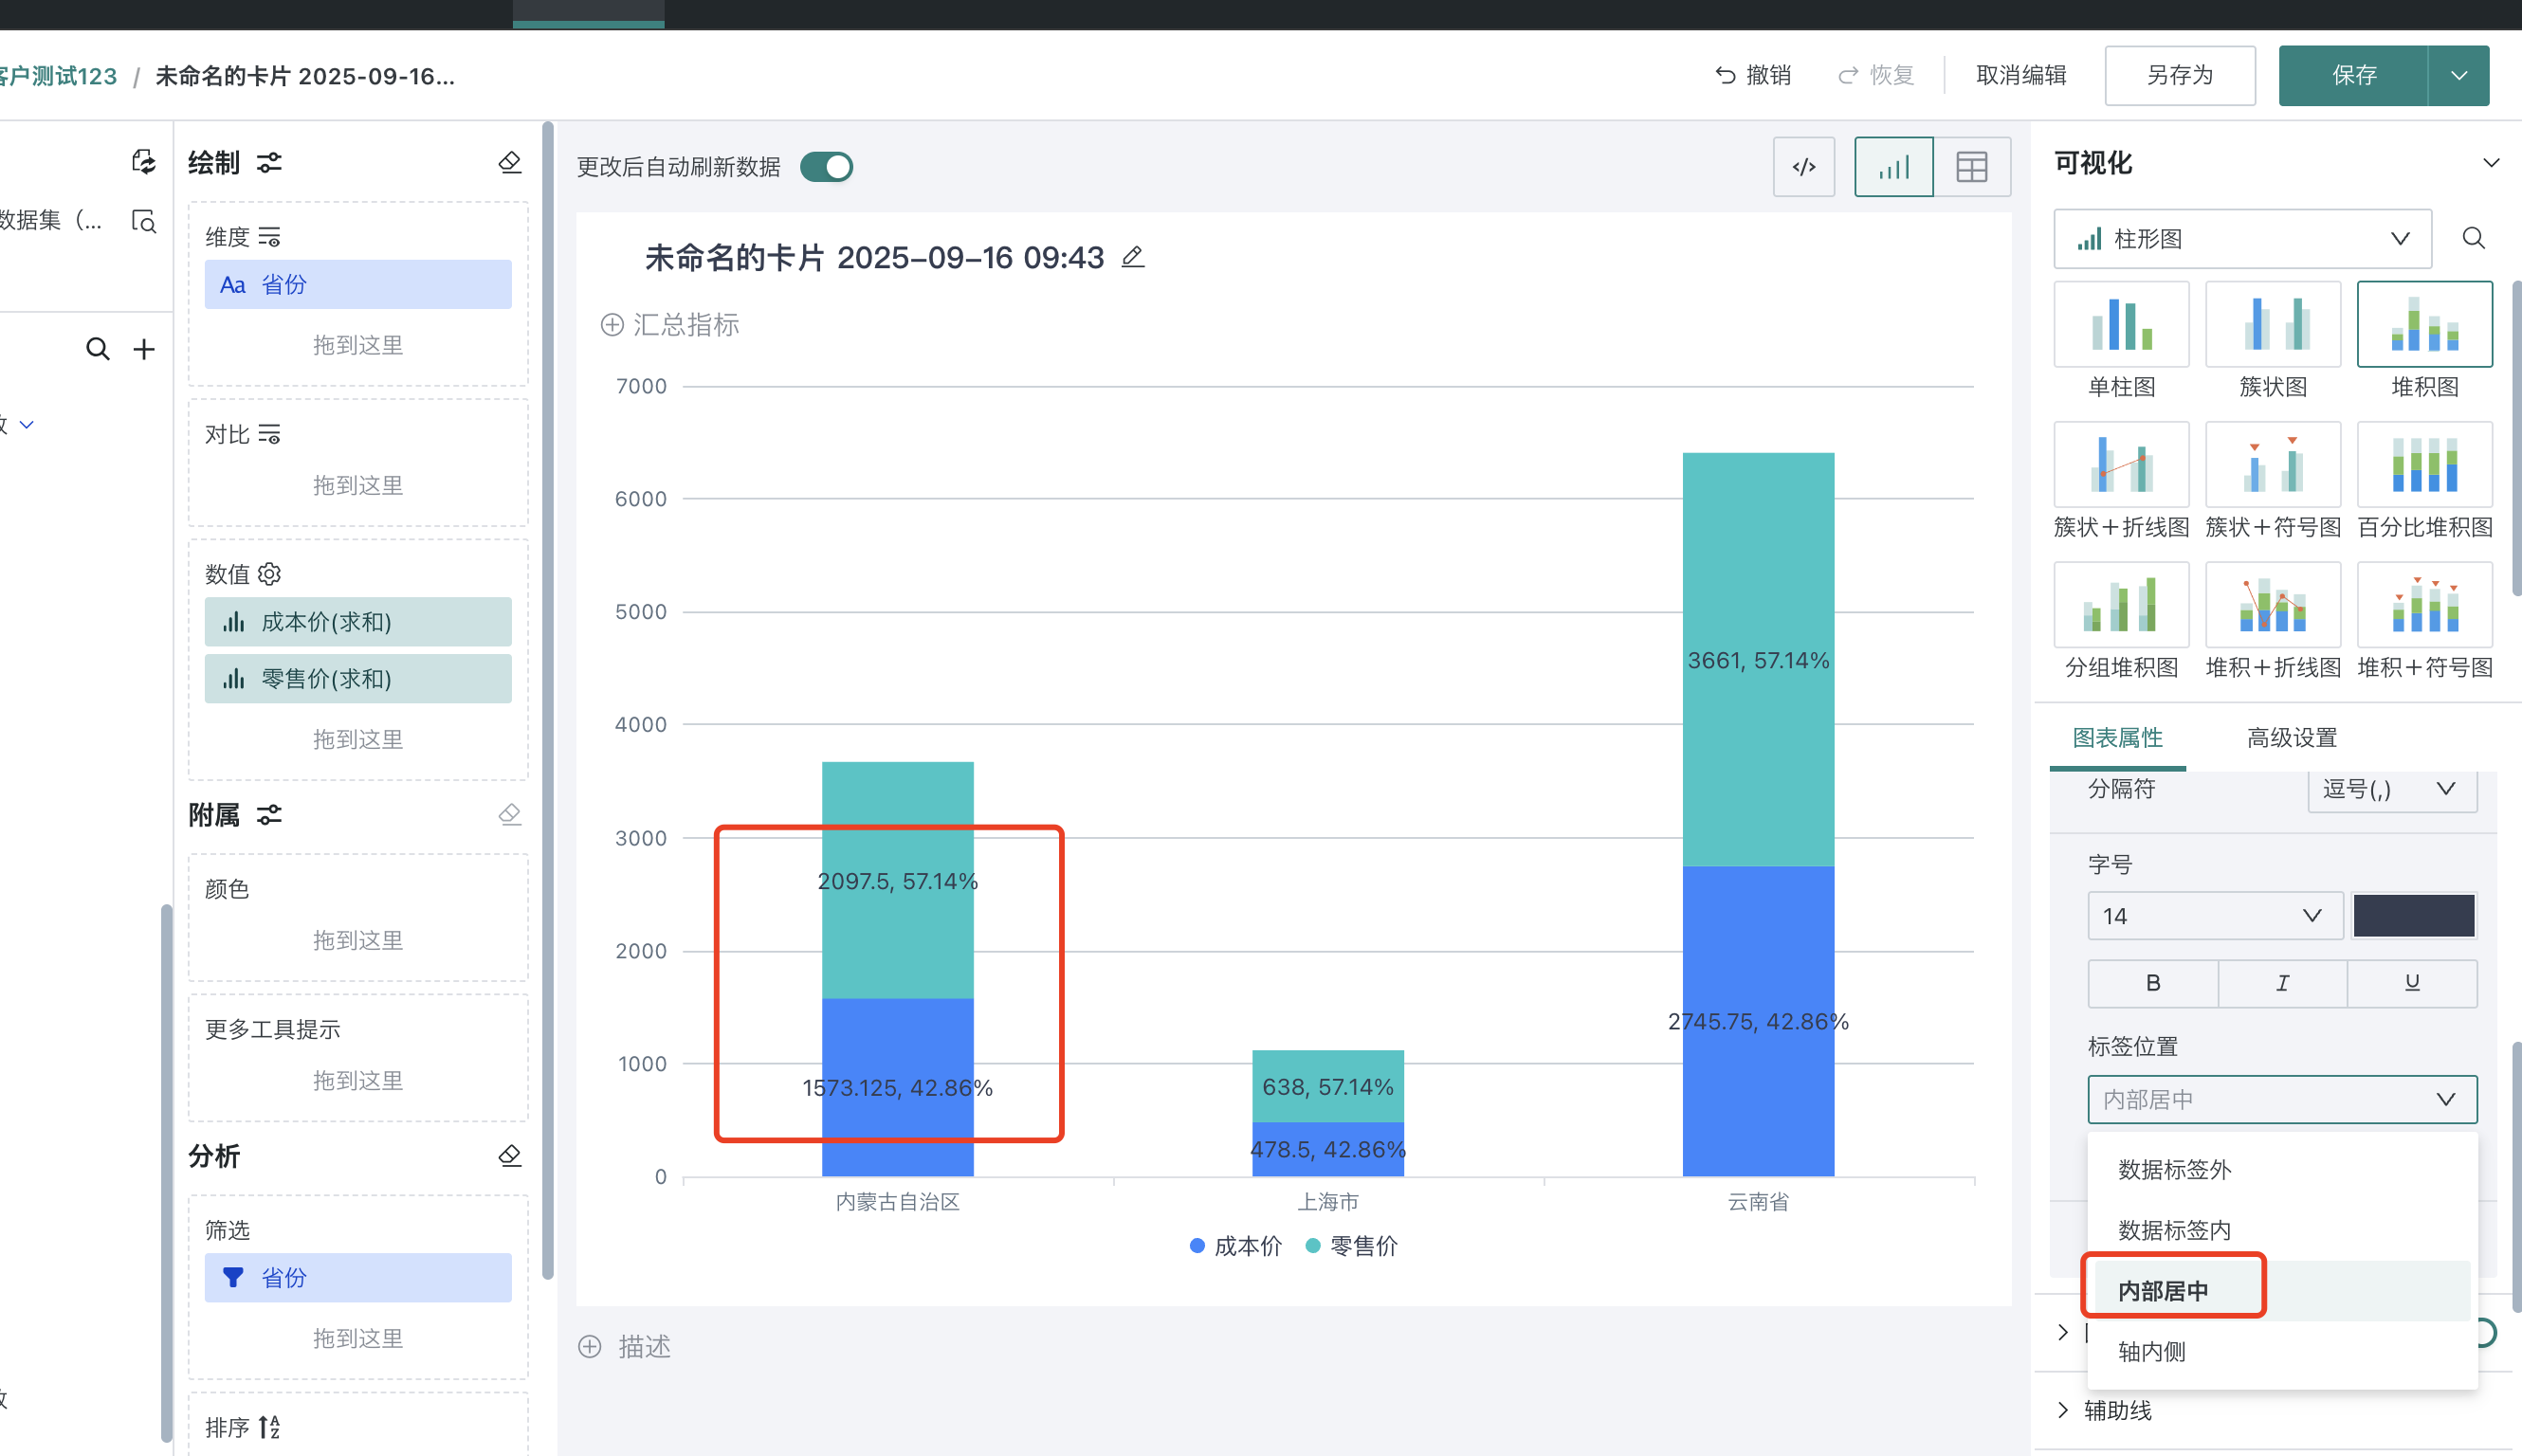2522x1456 pixels.
Task: Switch to the table view icon
Action: 1972,167
